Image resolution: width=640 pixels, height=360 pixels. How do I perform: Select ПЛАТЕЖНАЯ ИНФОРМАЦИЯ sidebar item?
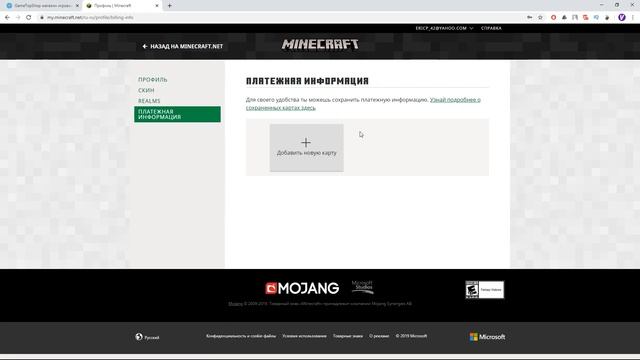point(177,114)
